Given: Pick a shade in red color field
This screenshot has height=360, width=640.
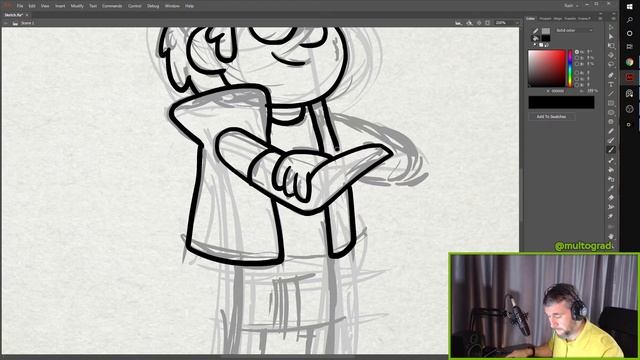Looking at the screenshot, I should pos(547,69).
